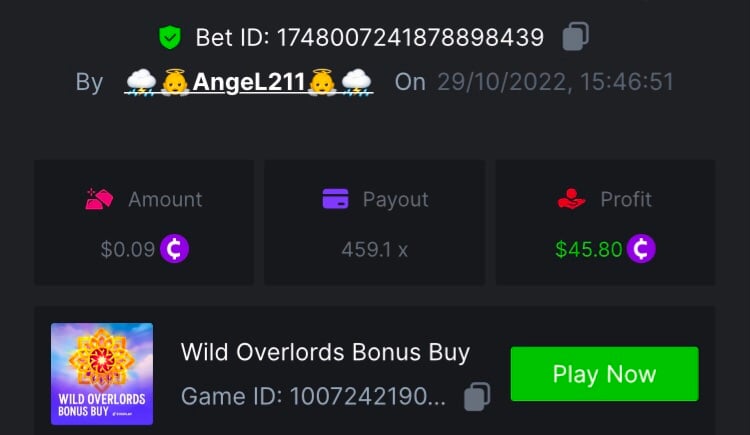
Task: Click the purple coin beside $0.09
Action: click(x=174, y=249)
